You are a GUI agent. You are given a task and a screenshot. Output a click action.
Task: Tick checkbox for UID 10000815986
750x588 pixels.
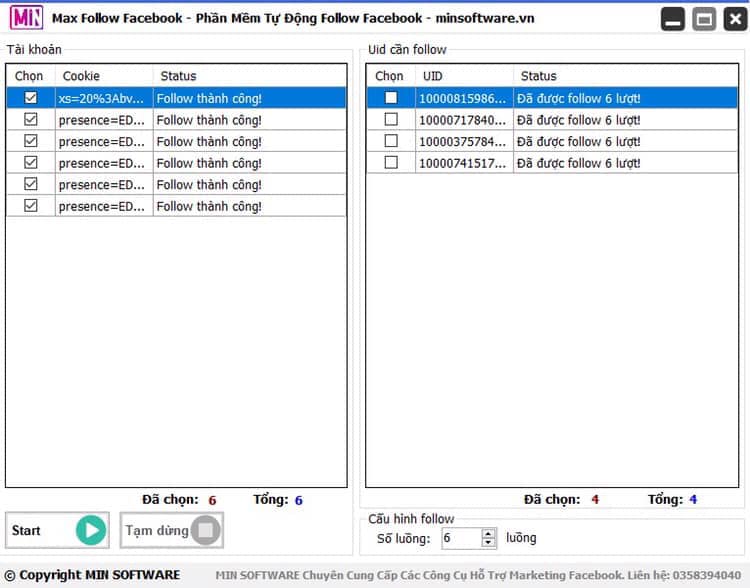[391, 98]
